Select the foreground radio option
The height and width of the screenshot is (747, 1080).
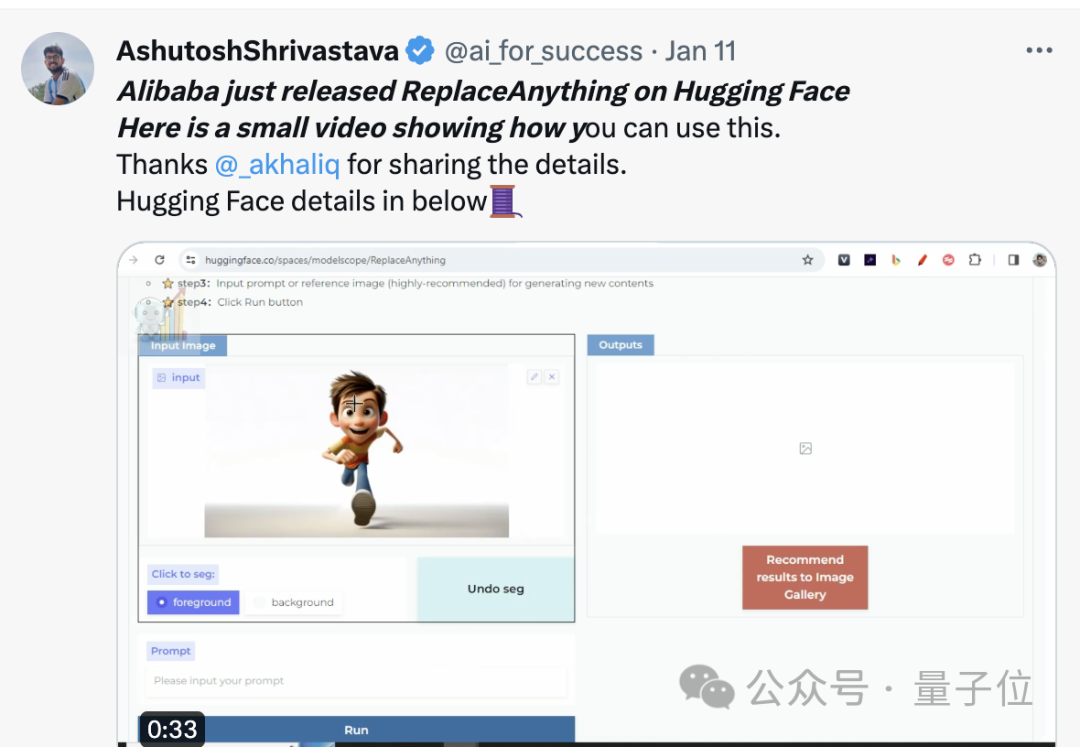193,602
